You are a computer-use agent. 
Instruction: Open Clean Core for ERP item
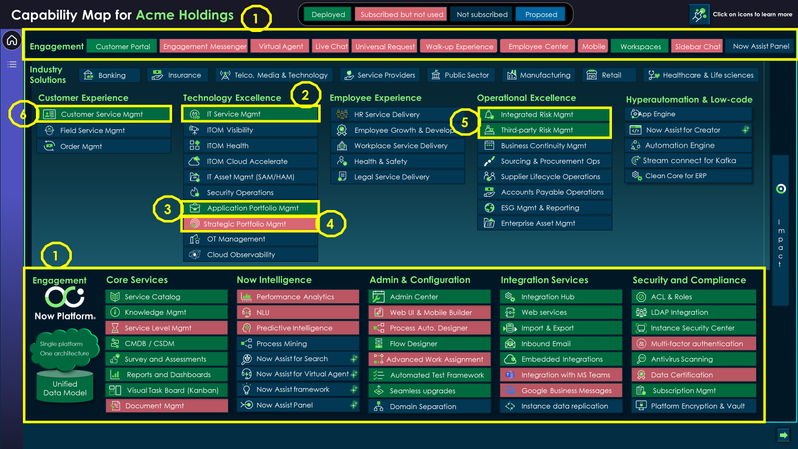tap(689, 176)
